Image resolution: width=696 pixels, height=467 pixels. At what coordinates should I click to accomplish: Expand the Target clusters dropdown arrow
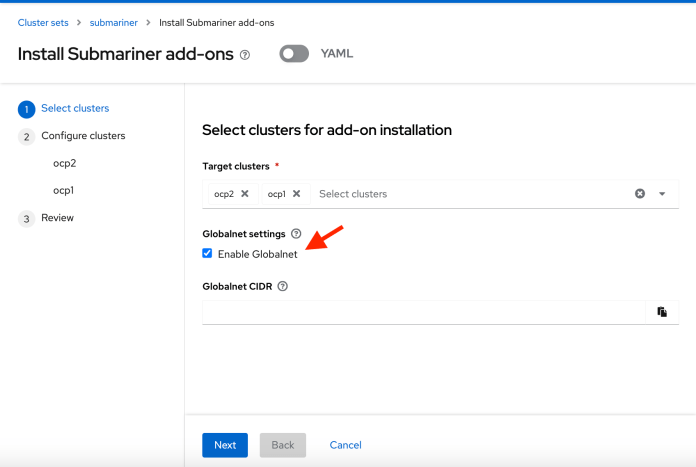pos(662,194)
